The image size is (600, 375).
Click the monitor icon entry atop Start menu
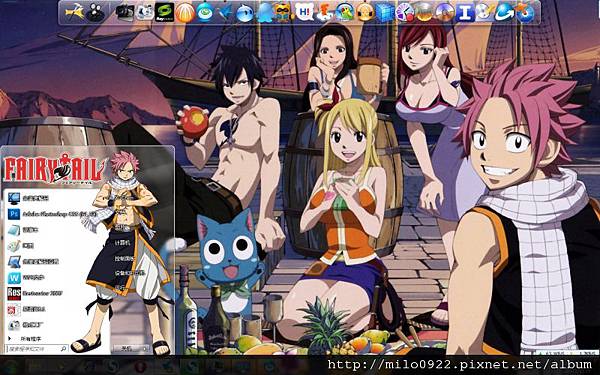(28, 198)
